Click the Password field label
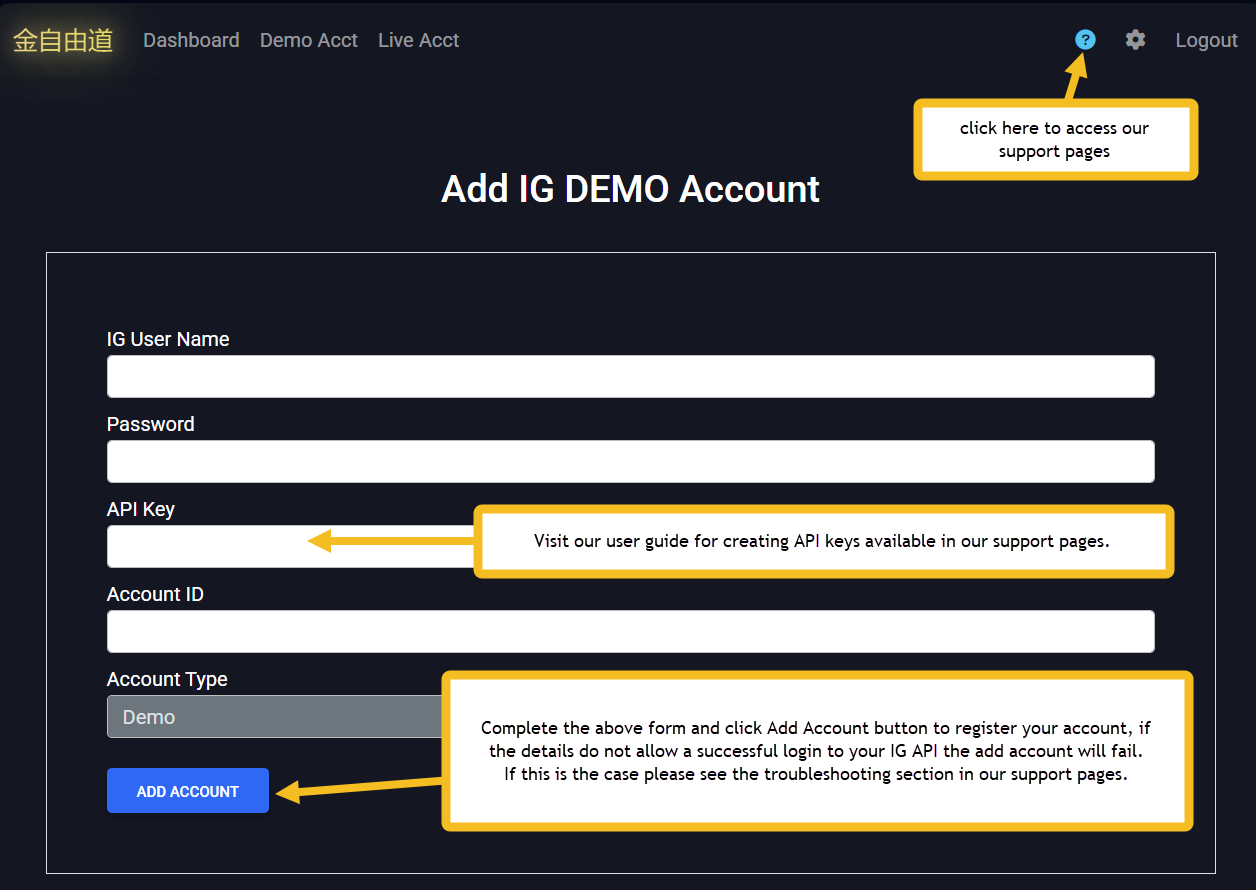The image size is (1256, 890). tap(151, 424)
